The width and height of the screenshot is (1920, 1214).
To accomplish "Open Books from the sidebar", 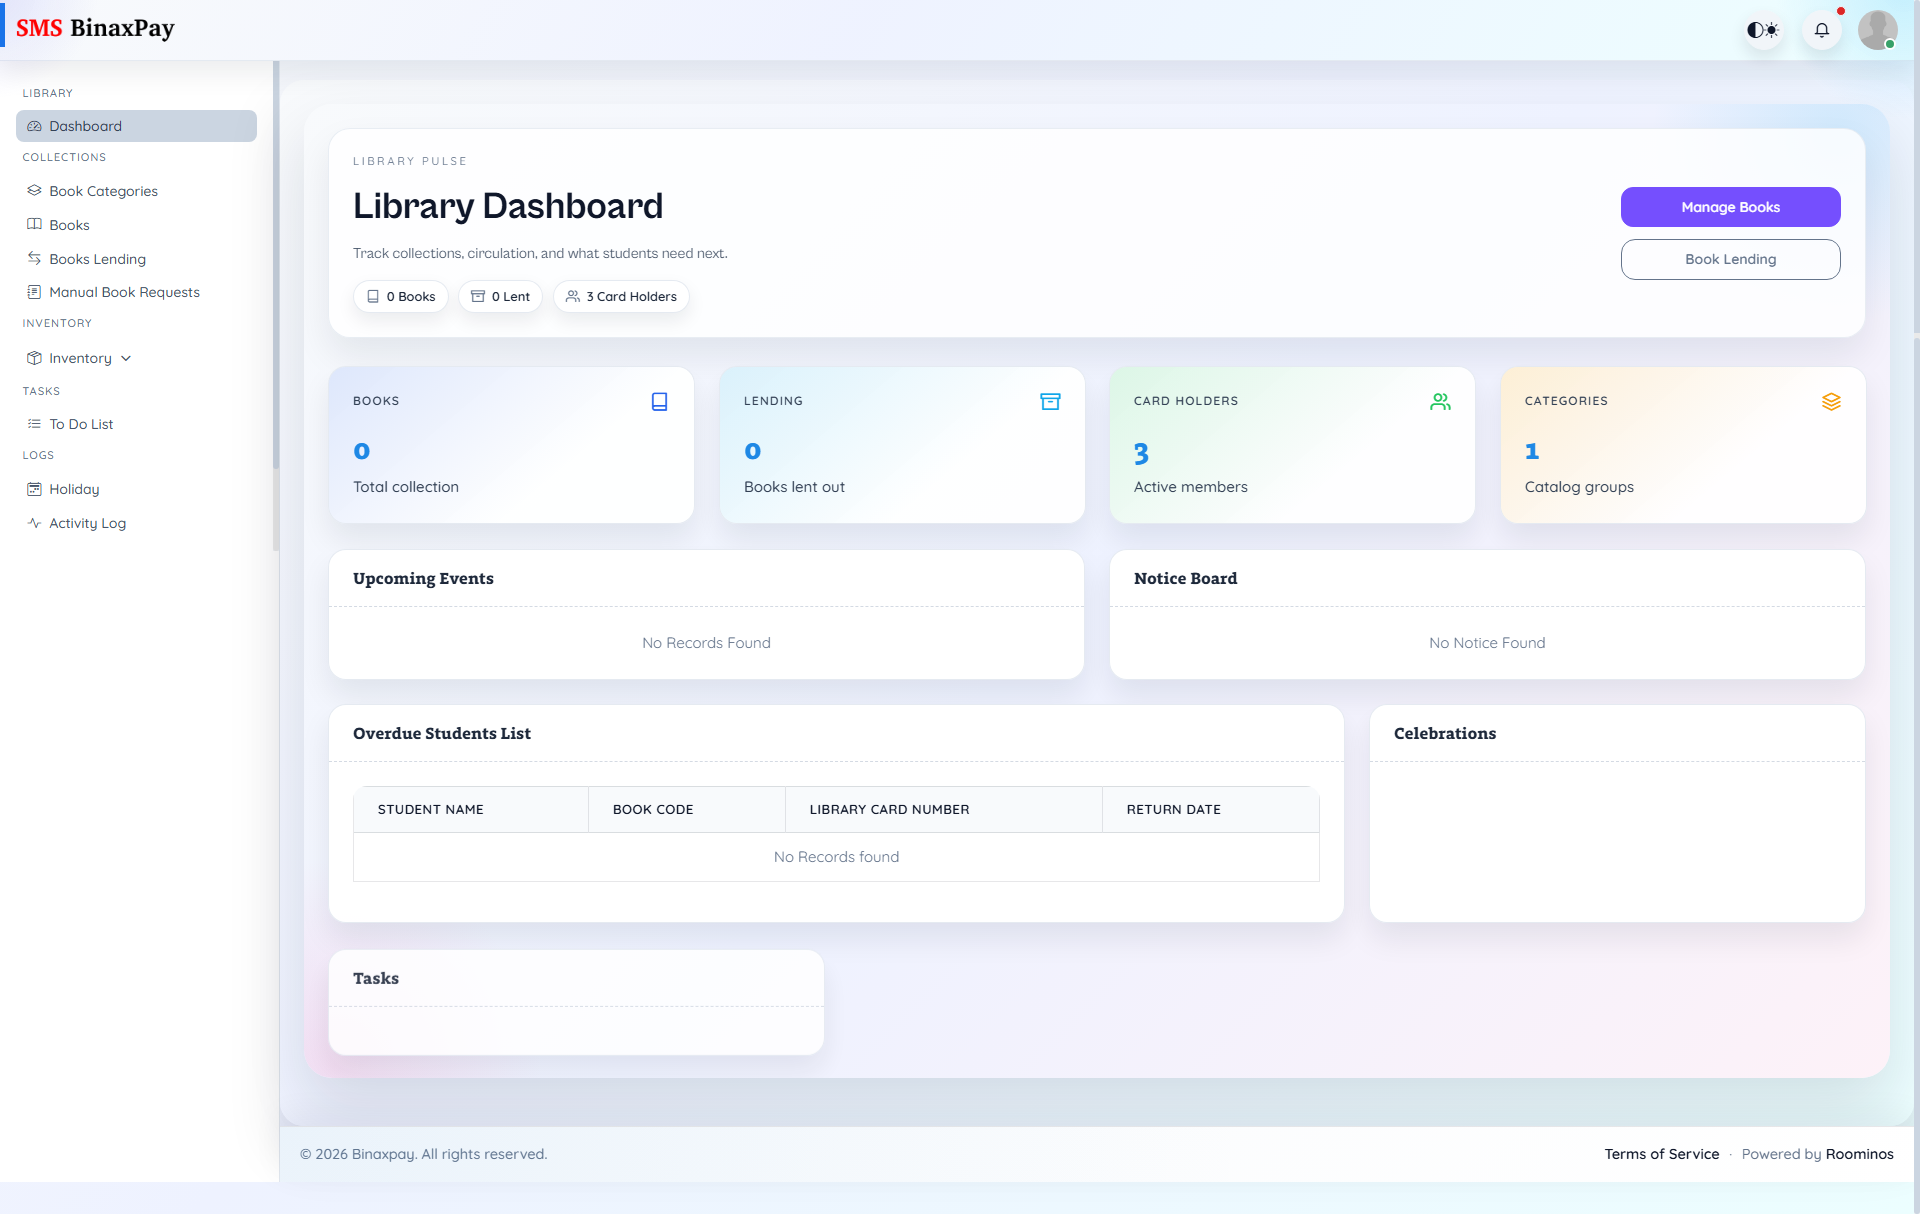I will [33, 224].
